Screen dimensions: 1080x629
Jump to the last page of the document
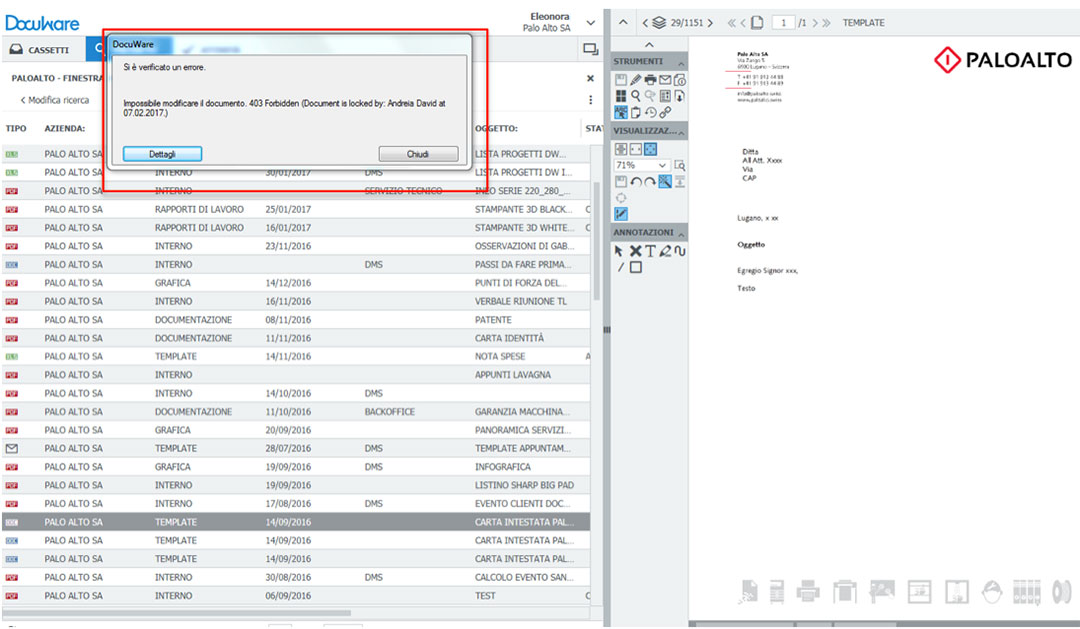pos(826,23)
